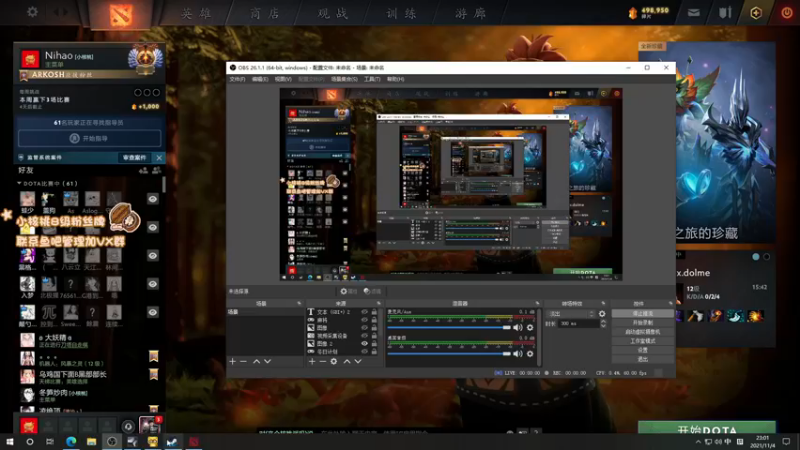The image size is (800, 450).
Task: Open Dota 2 settings gear icon
Action: pos(32,12)
